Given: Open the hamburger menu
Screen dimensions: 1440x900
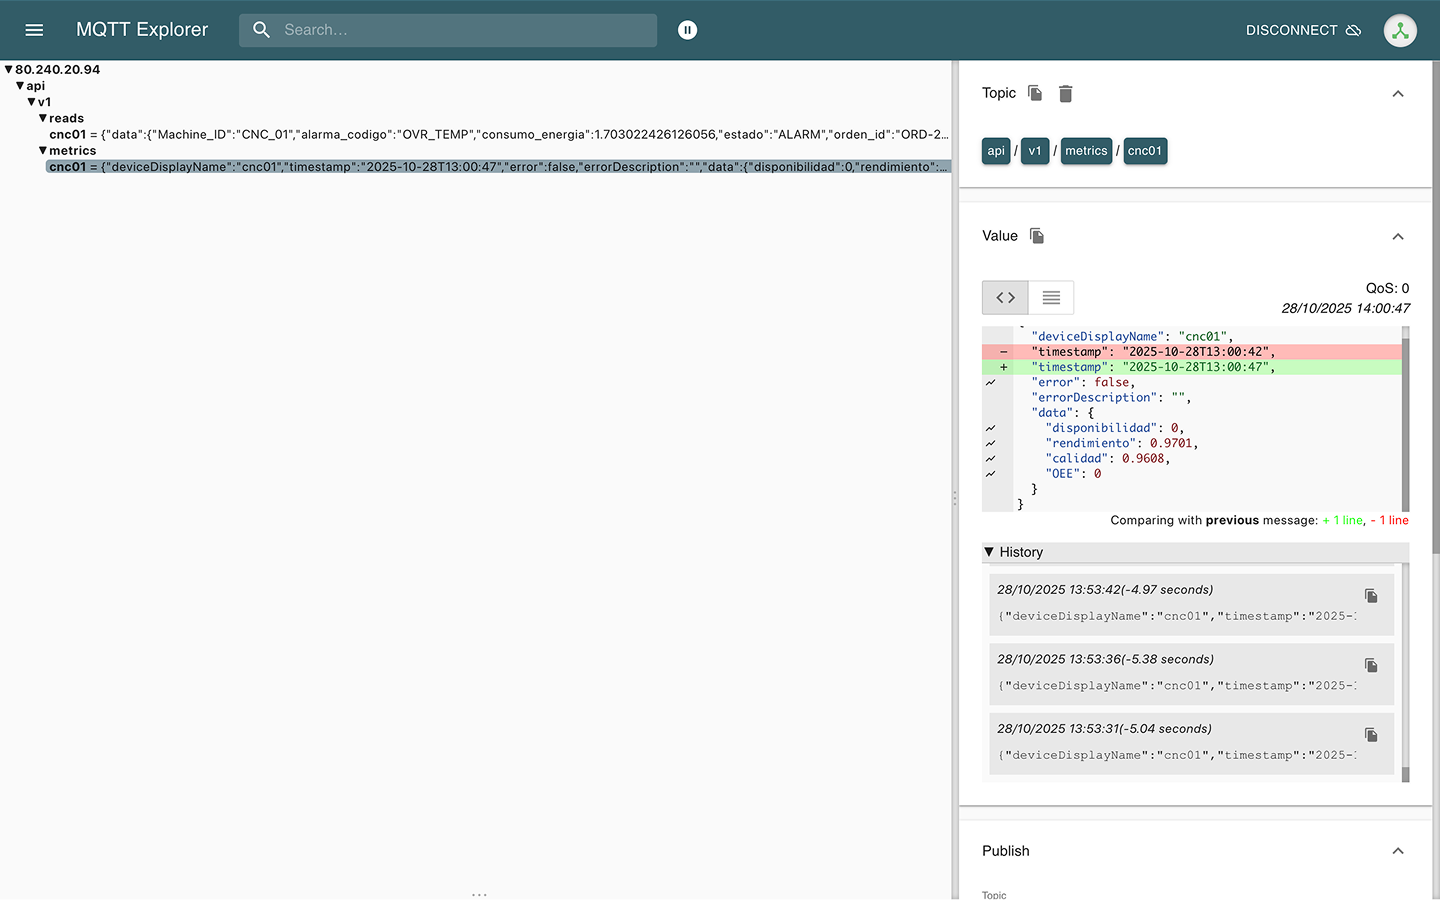Looking at the screenshot, I should (34, 30).
